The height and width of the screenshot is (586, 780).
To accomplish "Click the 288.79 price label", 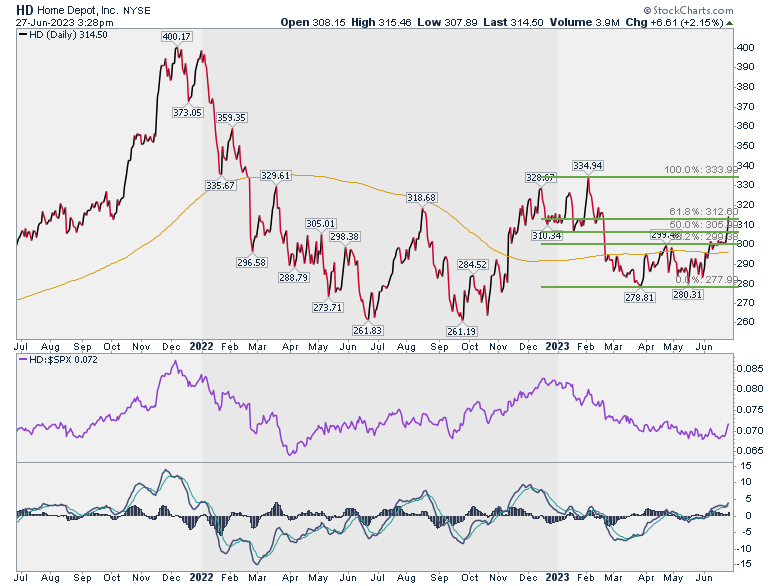I will 293,278.
